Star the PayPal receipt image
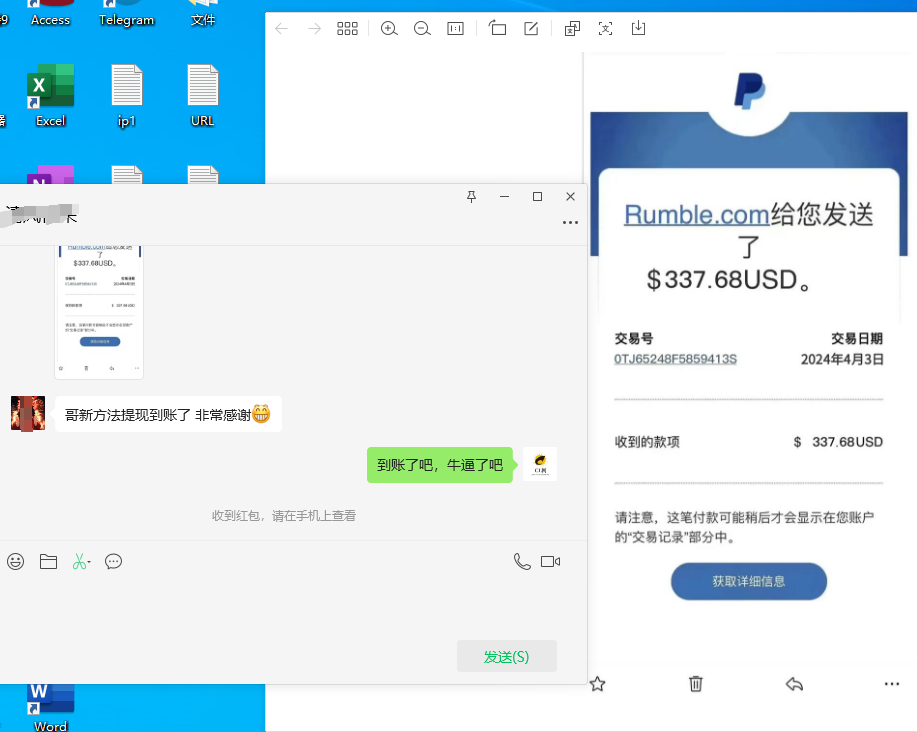 597,684
